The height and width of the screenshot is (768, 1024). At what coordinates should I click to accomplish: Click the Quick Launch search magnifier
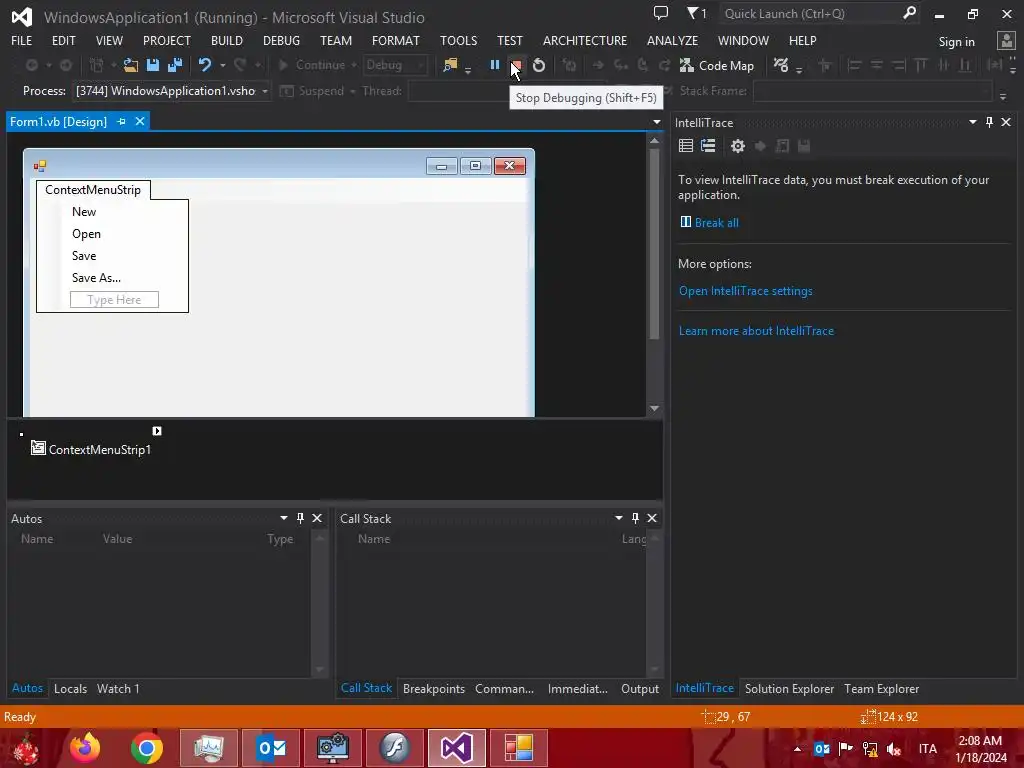pyautogui.click(x=909, y=13)
